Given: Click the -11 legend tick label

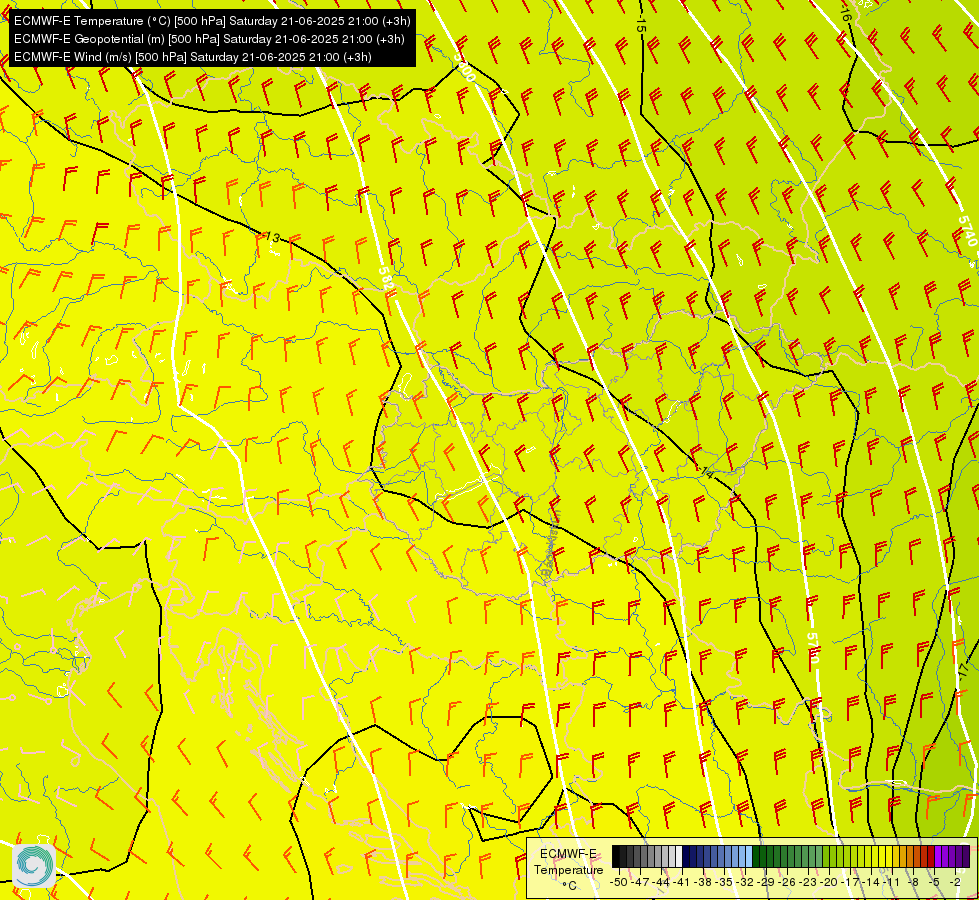Looking at the screenshot, I should [x=891, y=883].
